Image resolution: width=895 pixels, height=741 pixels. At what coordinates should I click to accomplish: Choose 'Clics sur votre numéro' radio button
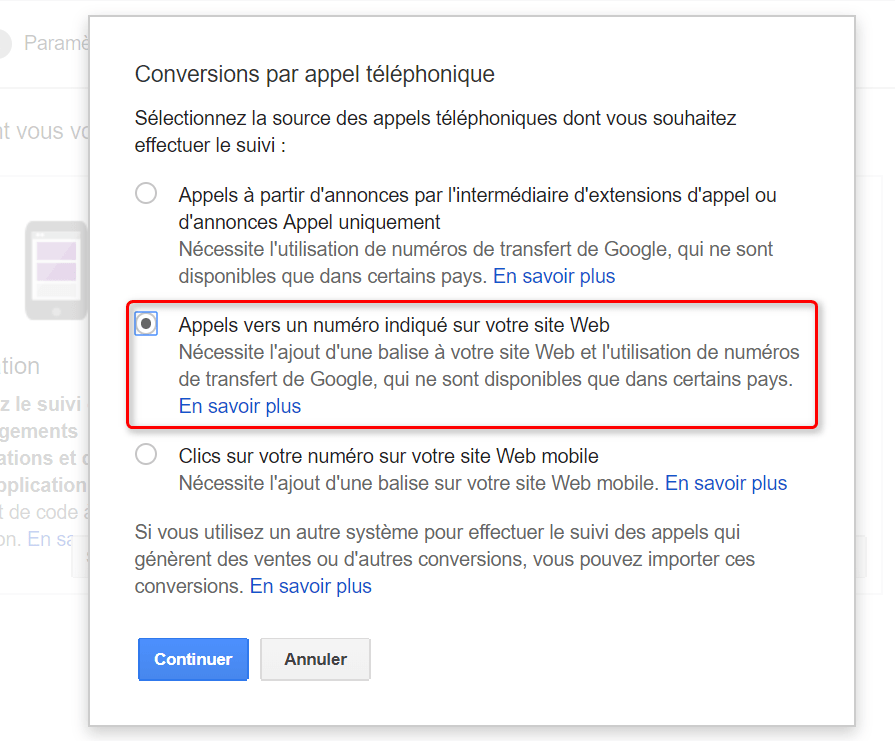coord(146,454)
